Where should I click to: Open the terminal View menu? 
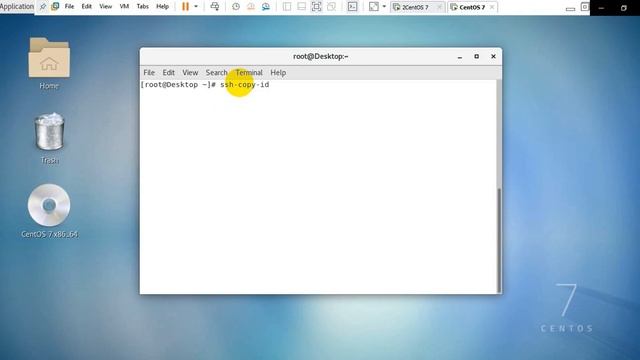pyautogui.click(x=190, y=73)
